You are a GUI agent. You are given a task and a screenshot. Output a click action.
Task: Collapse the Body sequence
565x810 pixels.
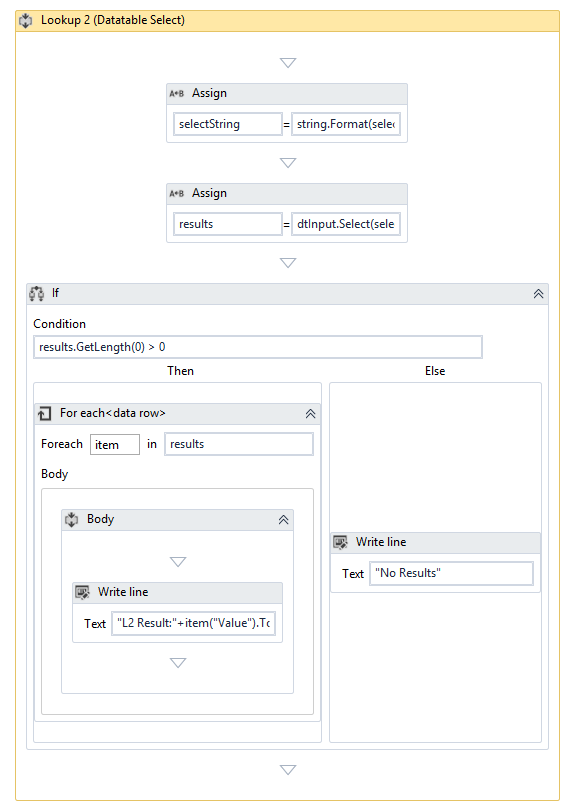point(284,520)
